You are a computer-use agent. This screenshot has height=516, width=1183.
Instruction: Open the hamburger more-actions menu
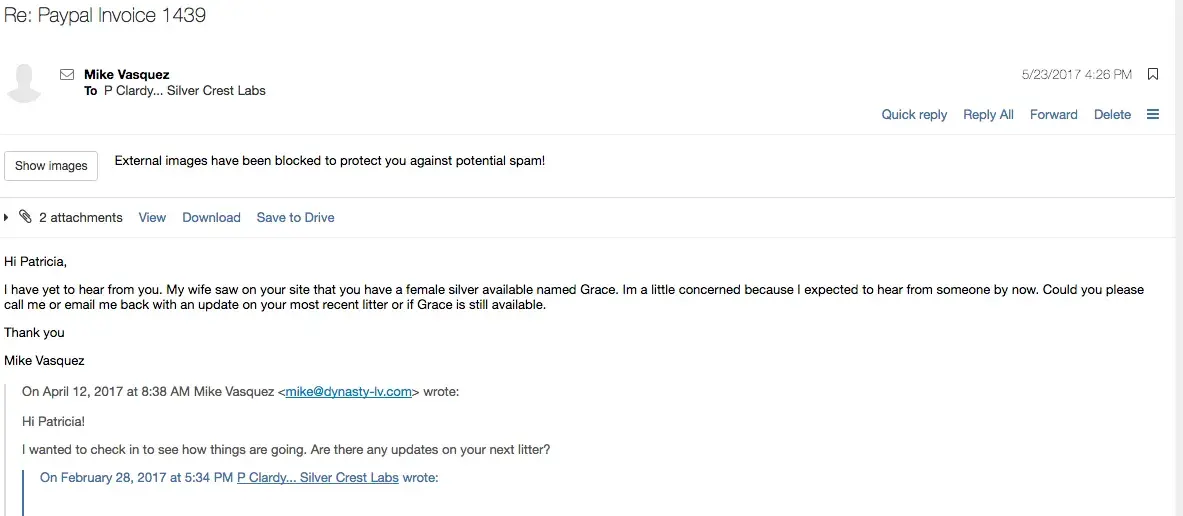point(1153,114)
